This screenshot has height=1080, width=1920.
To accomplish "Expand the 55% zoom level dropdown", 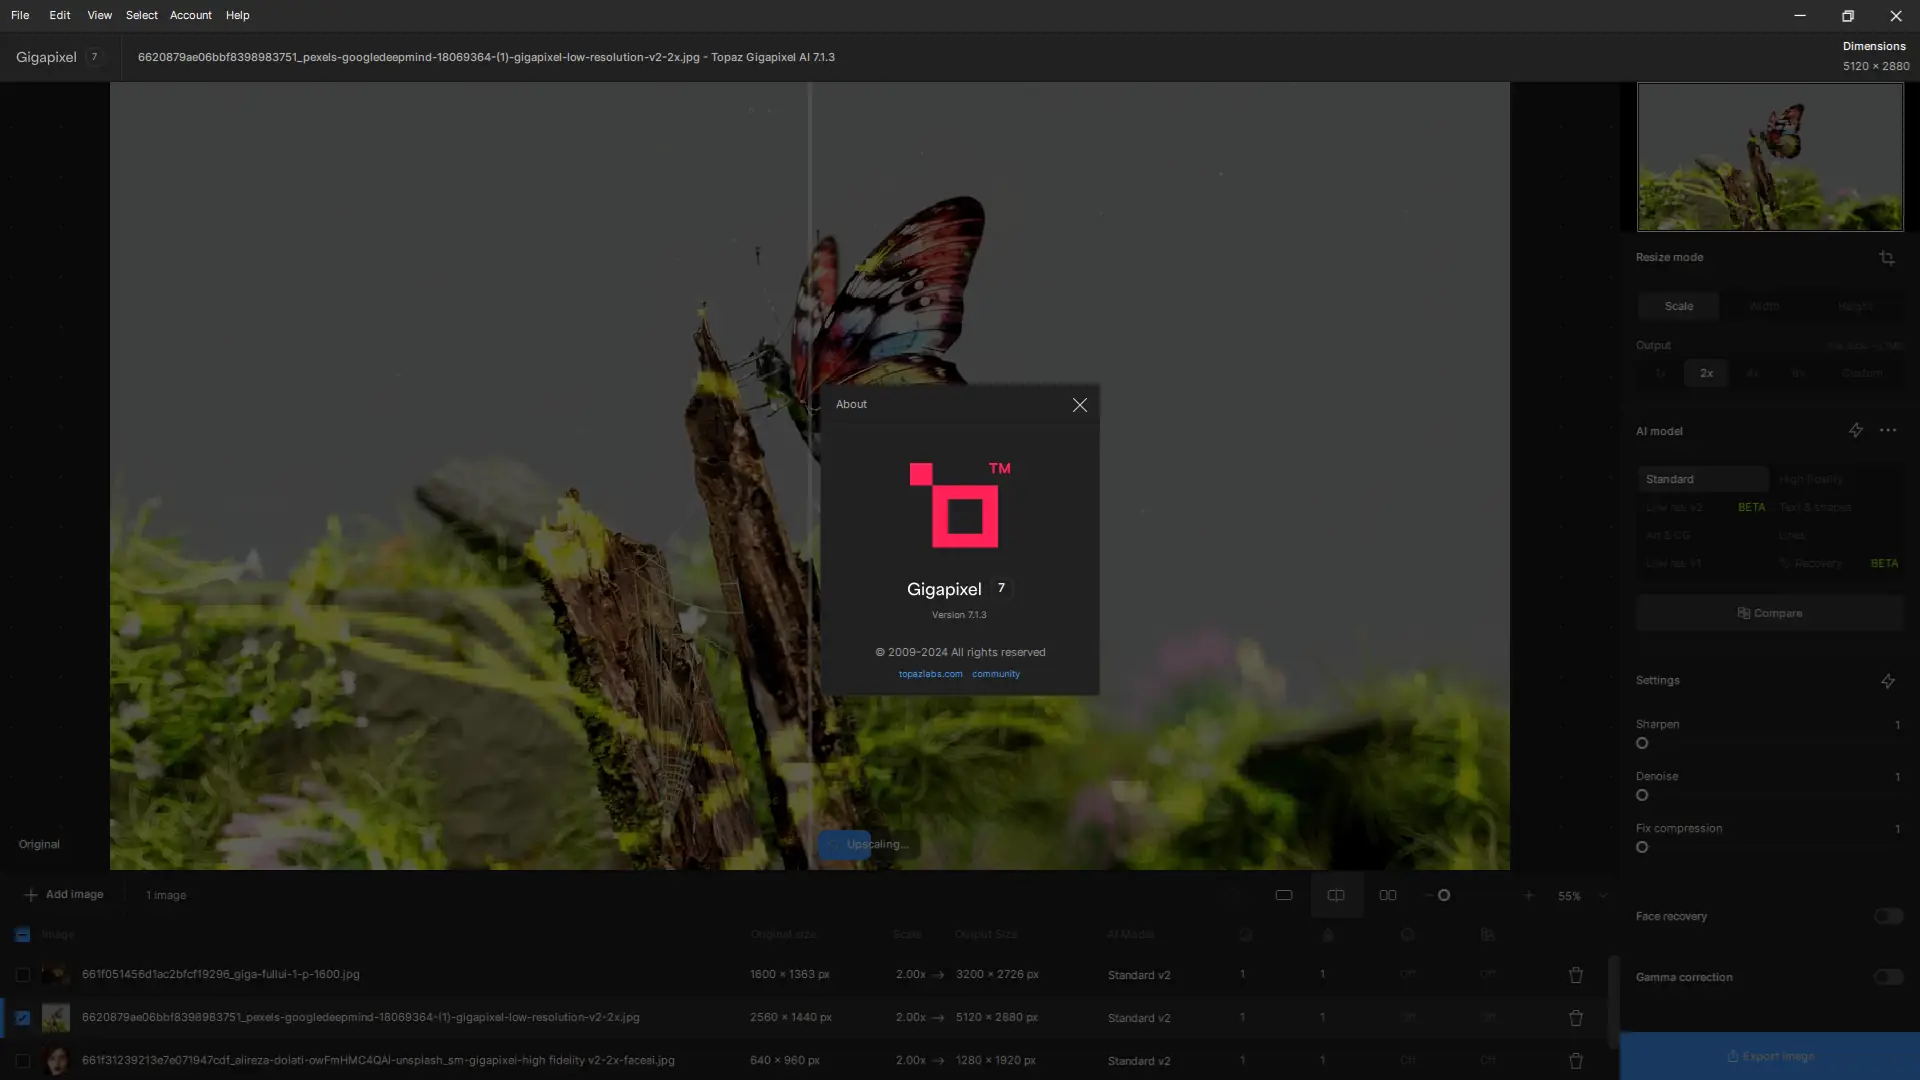I will 1603,896.
